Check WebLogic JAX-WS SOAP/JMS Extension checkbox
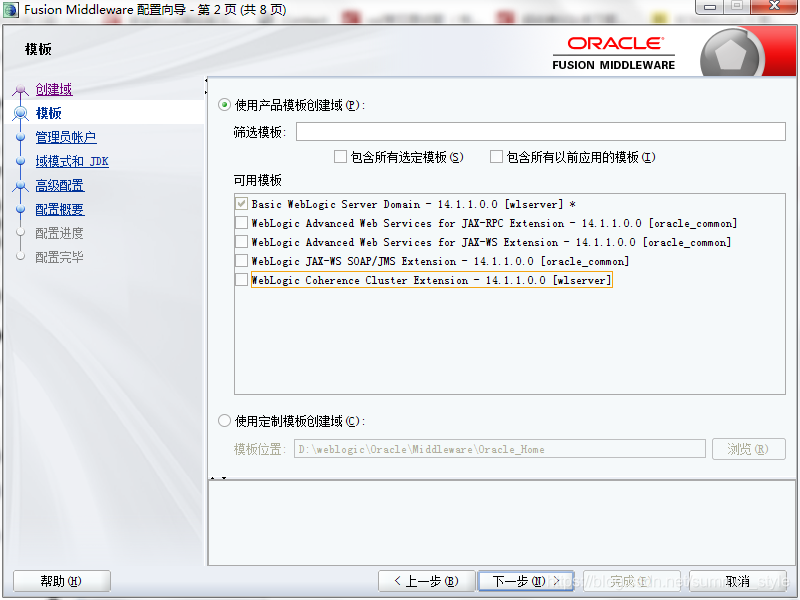 click(241, 261)
